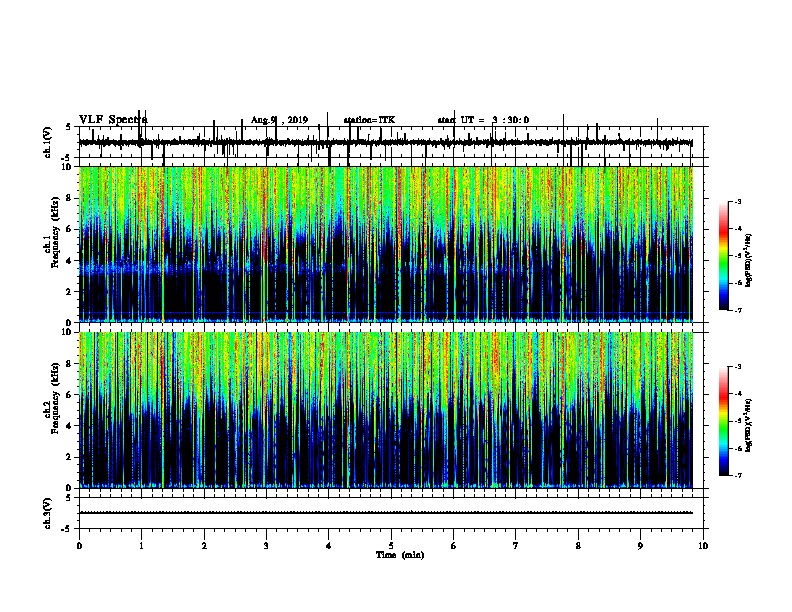
Task: Click time-axis tick label "0"
Action: tap(79, 546)
